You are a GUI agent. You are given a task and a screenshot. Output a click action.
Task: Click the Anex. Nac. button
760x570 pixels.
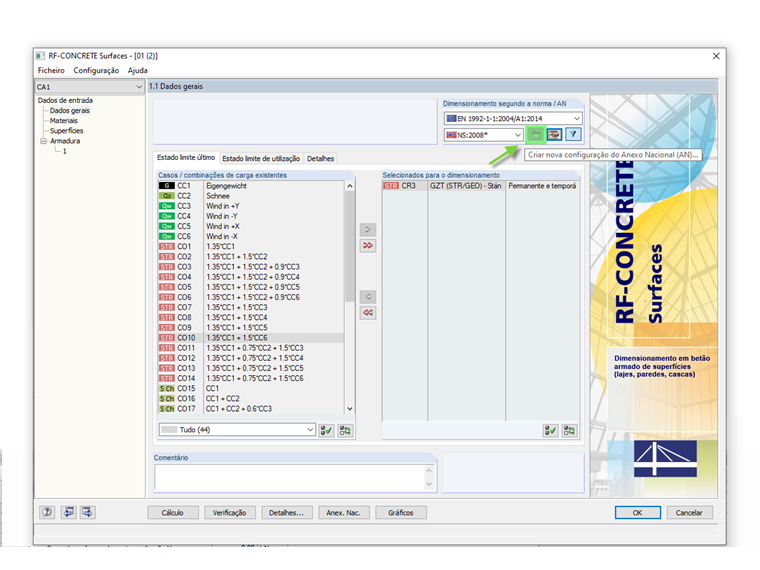click(x=344, y=512)
